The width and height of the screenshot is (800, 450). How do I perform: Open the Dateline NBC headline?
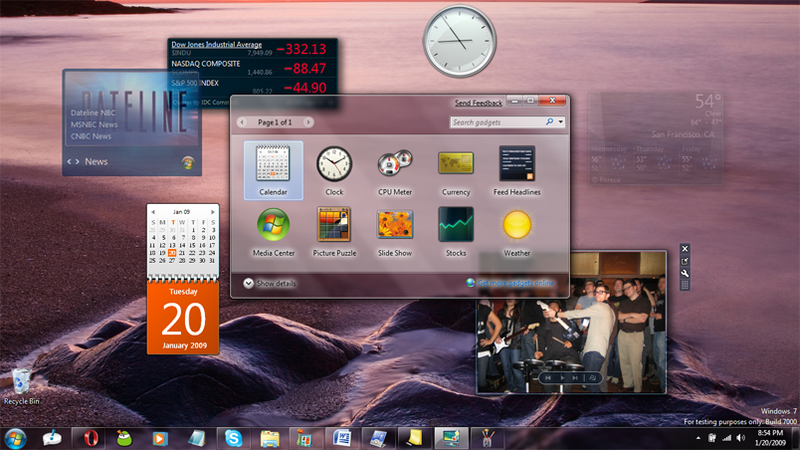[x=93, y=113]
